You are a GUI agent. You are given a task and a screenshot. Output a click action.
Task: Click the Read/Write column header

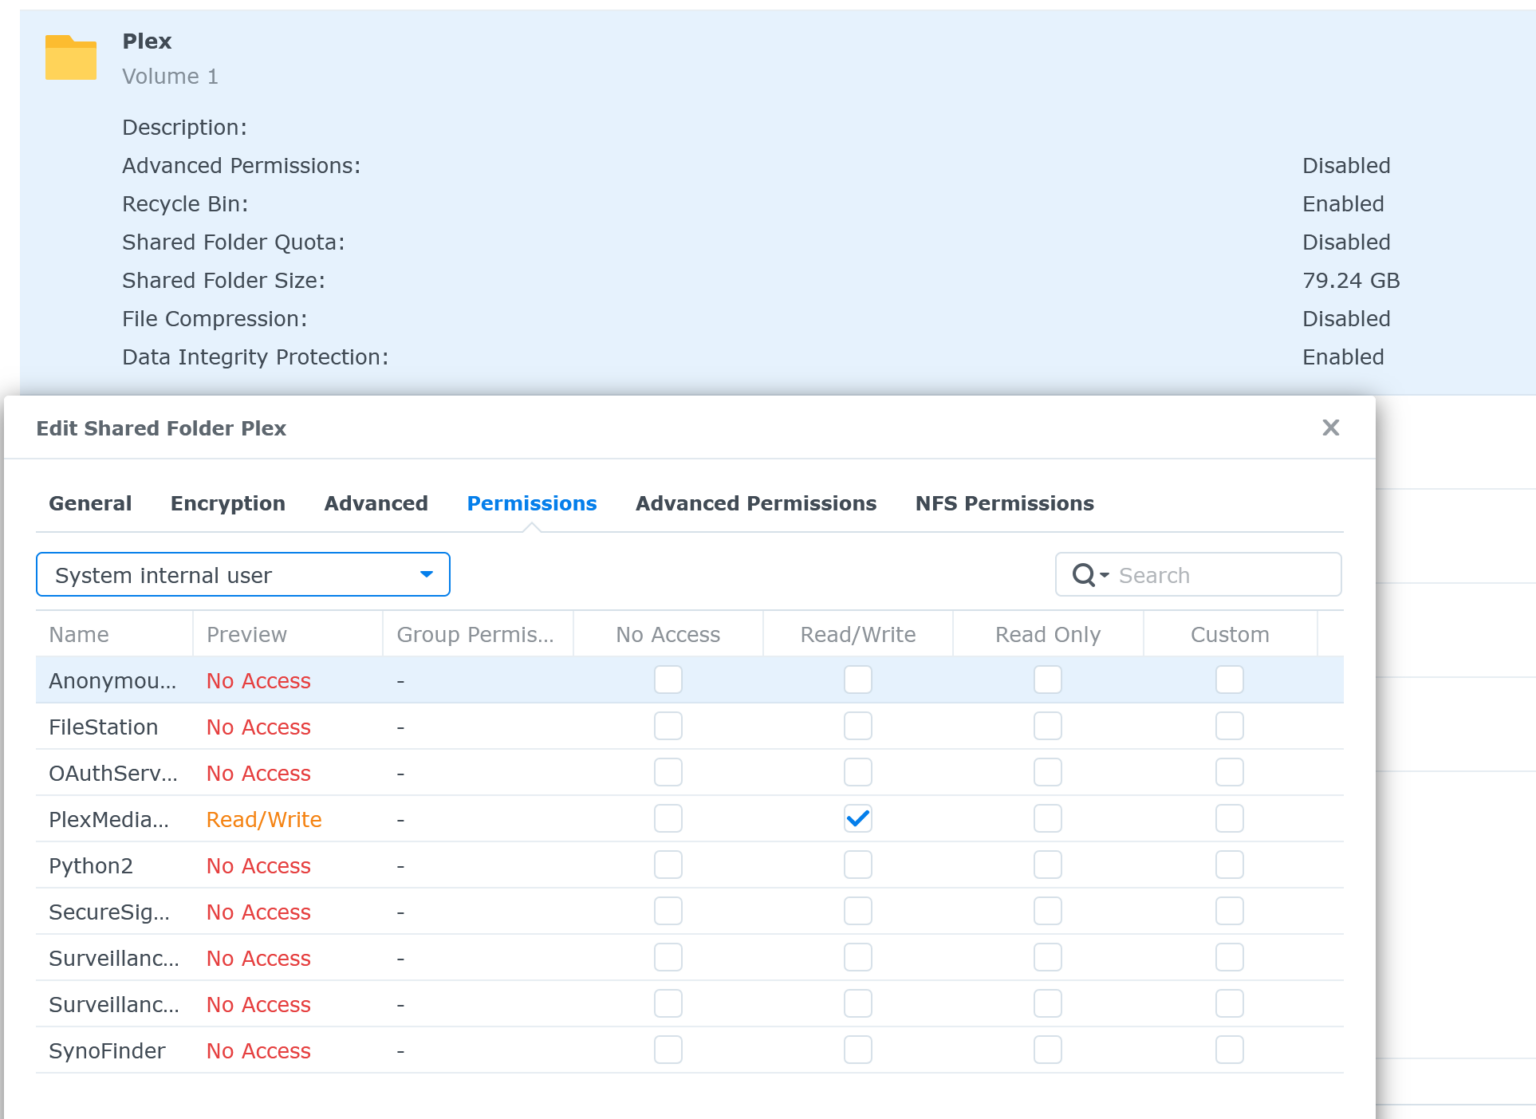point(858,634)
